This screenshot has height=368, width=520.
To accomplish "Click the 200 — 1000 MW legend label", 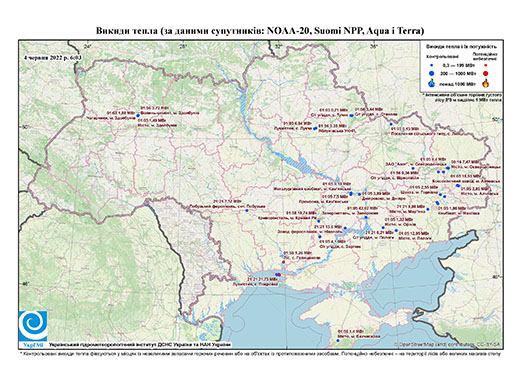I will pyautogui.click(x=458, y=74).
